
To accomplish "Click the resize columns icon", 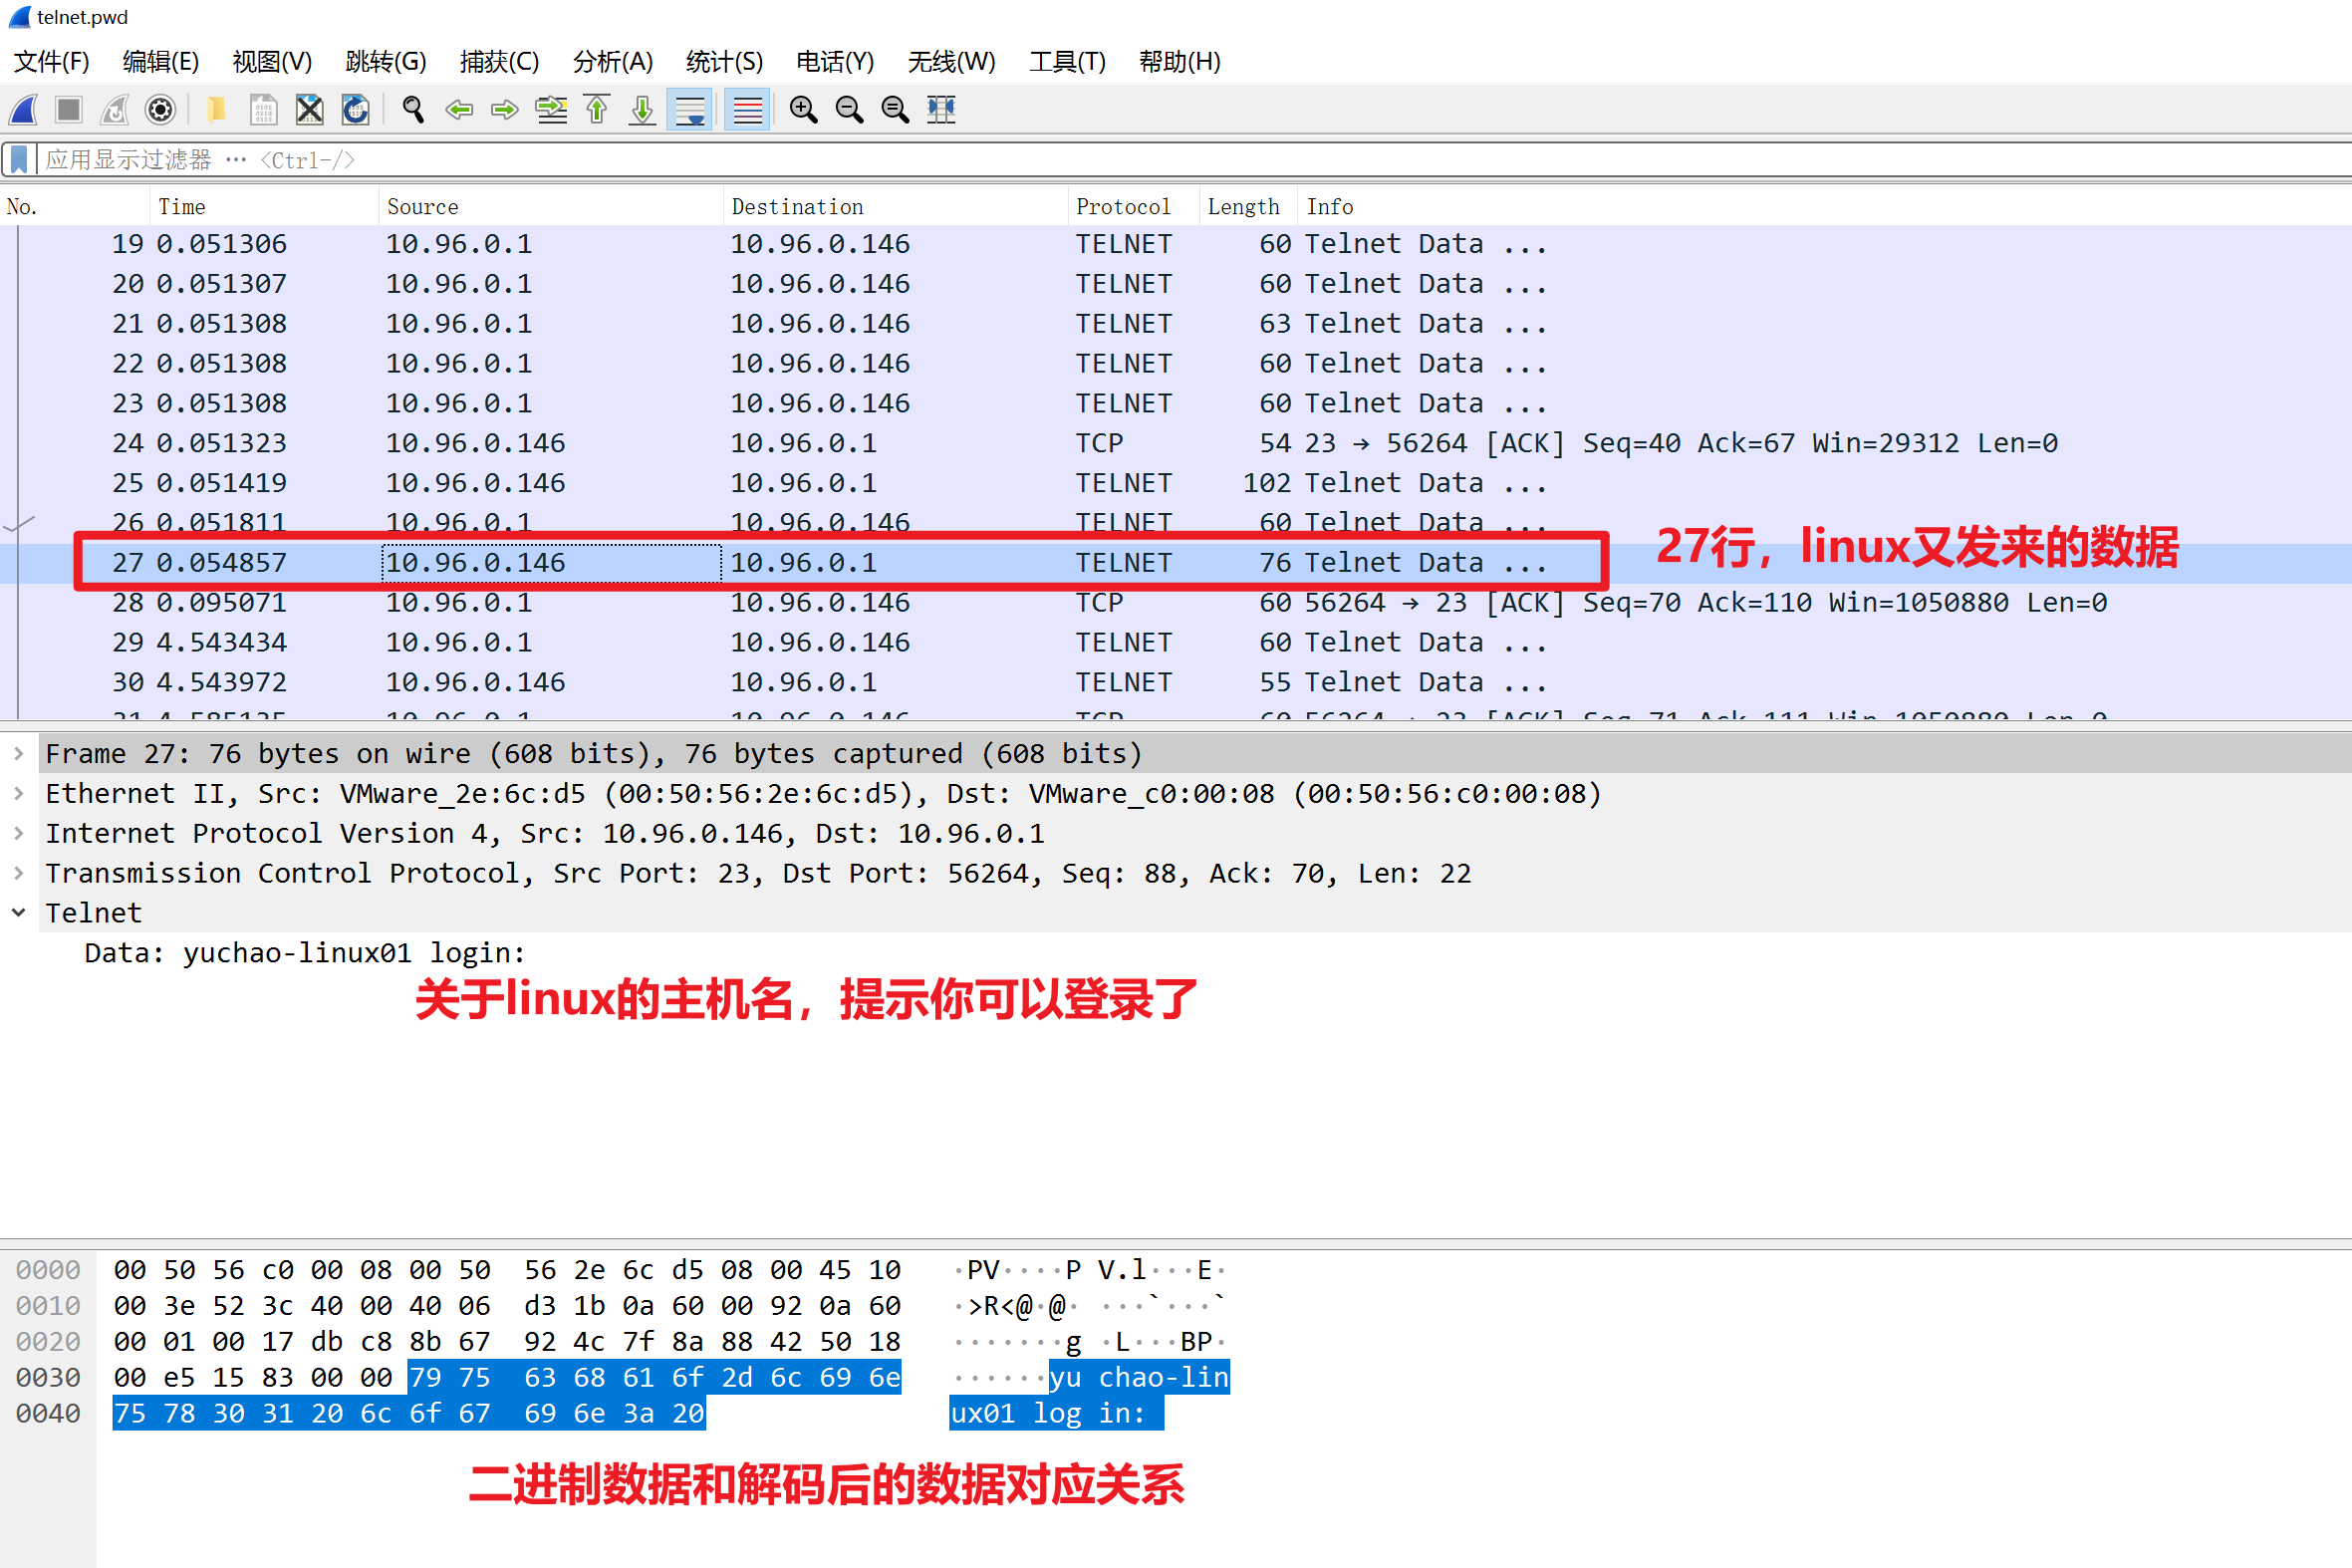I will pos(941,109).
